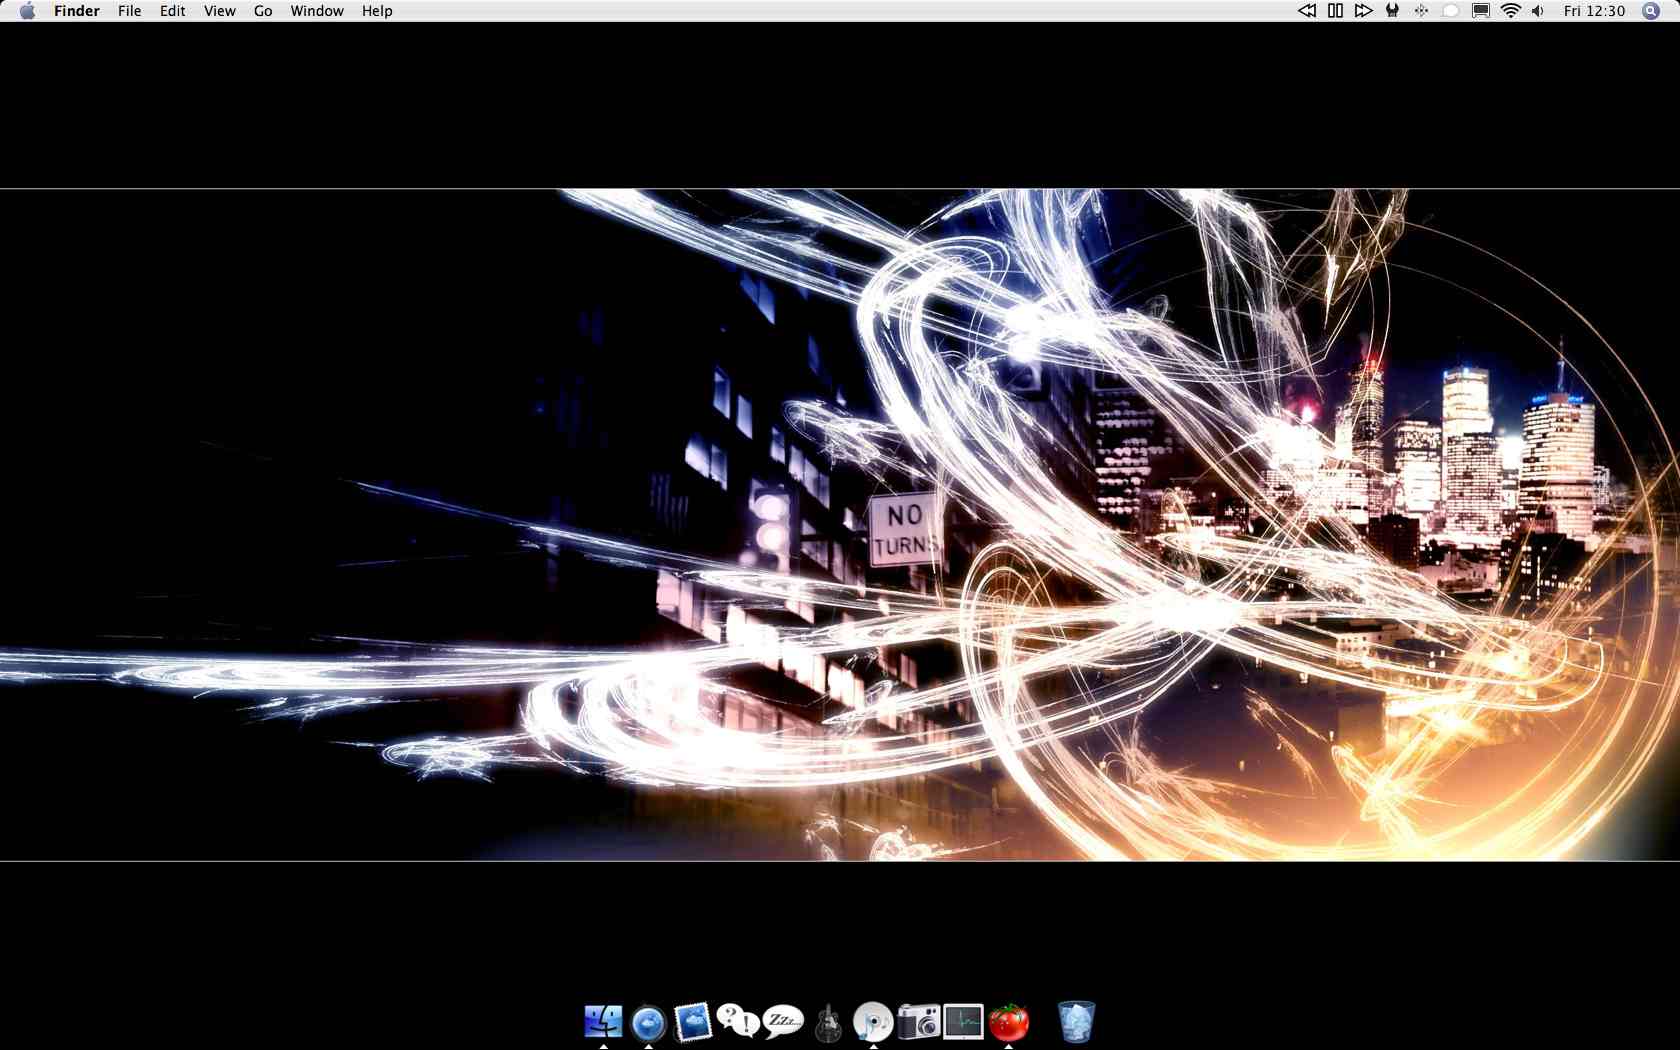Open the tomato app in Dock
This screenshot has height=1050, width=1680.
click(1008, 1022)
